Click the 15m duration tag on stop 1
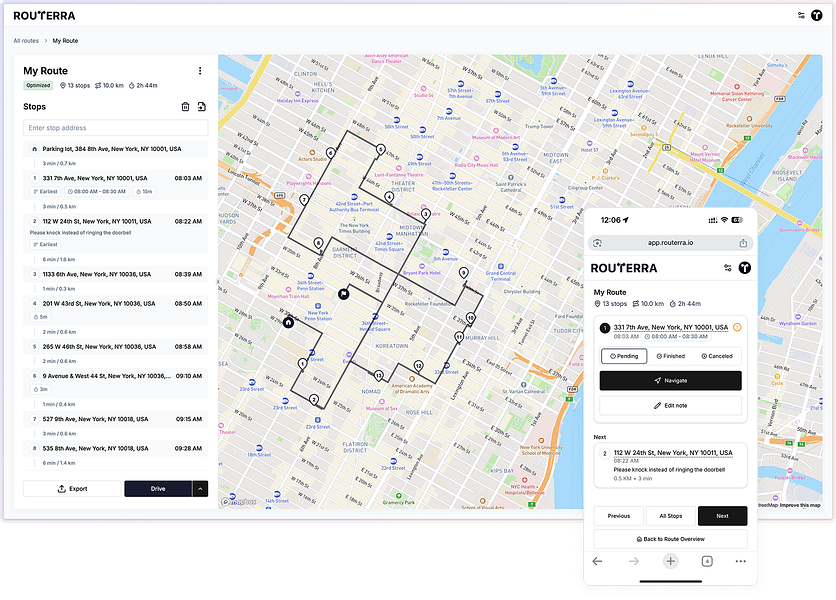Screen dimensions: 836x600 144,191
